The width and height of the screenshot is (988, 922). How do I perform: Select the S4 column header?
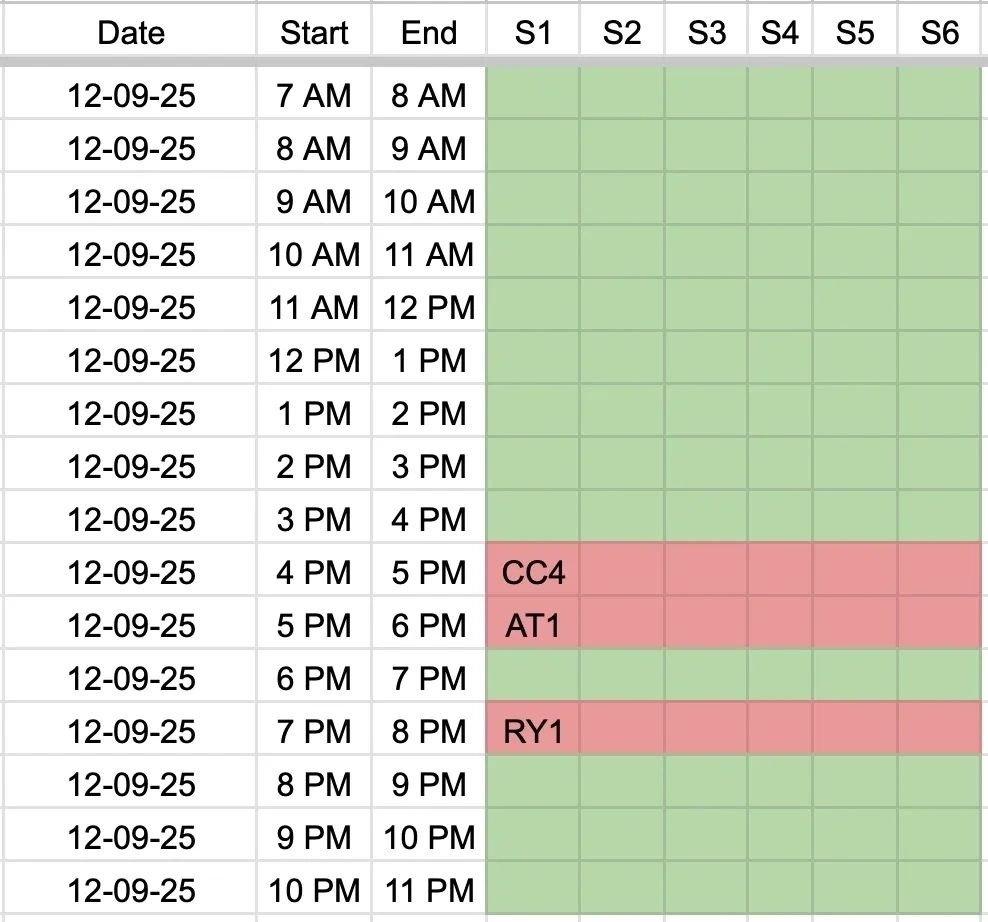[x=780, y=33]
